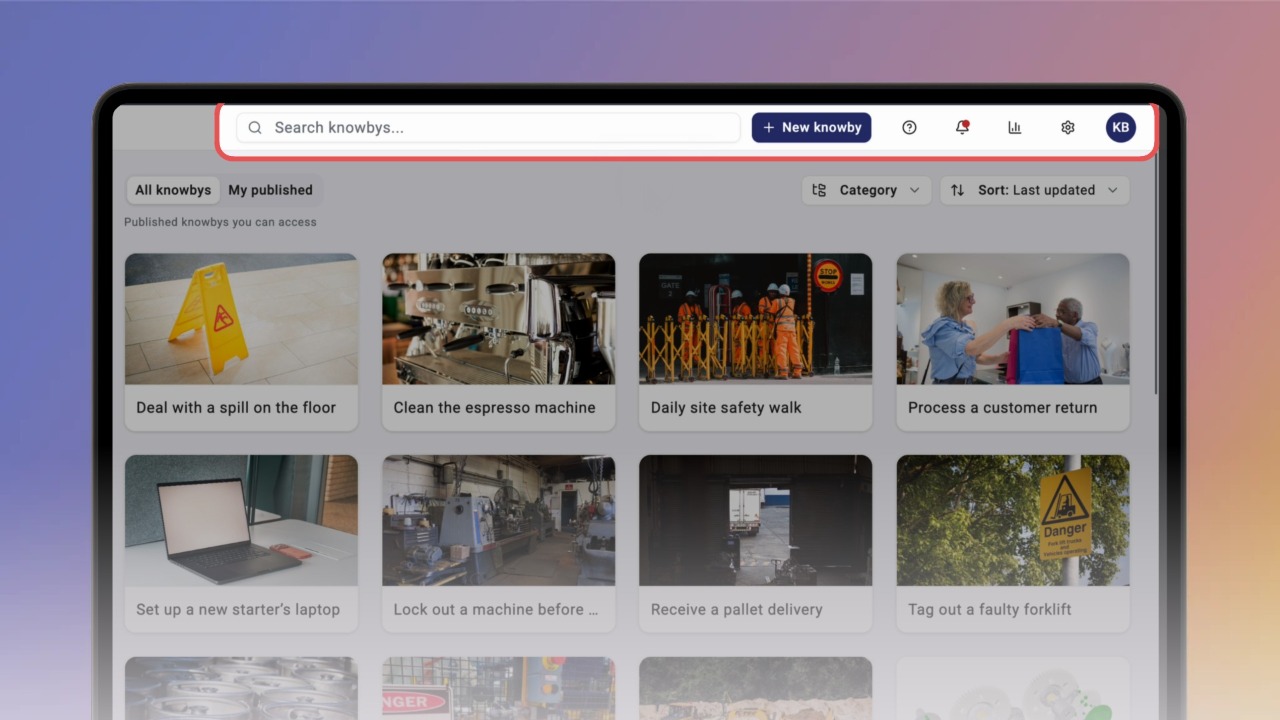Select 'Deal with a spill on the floor' title

point(236,408)
